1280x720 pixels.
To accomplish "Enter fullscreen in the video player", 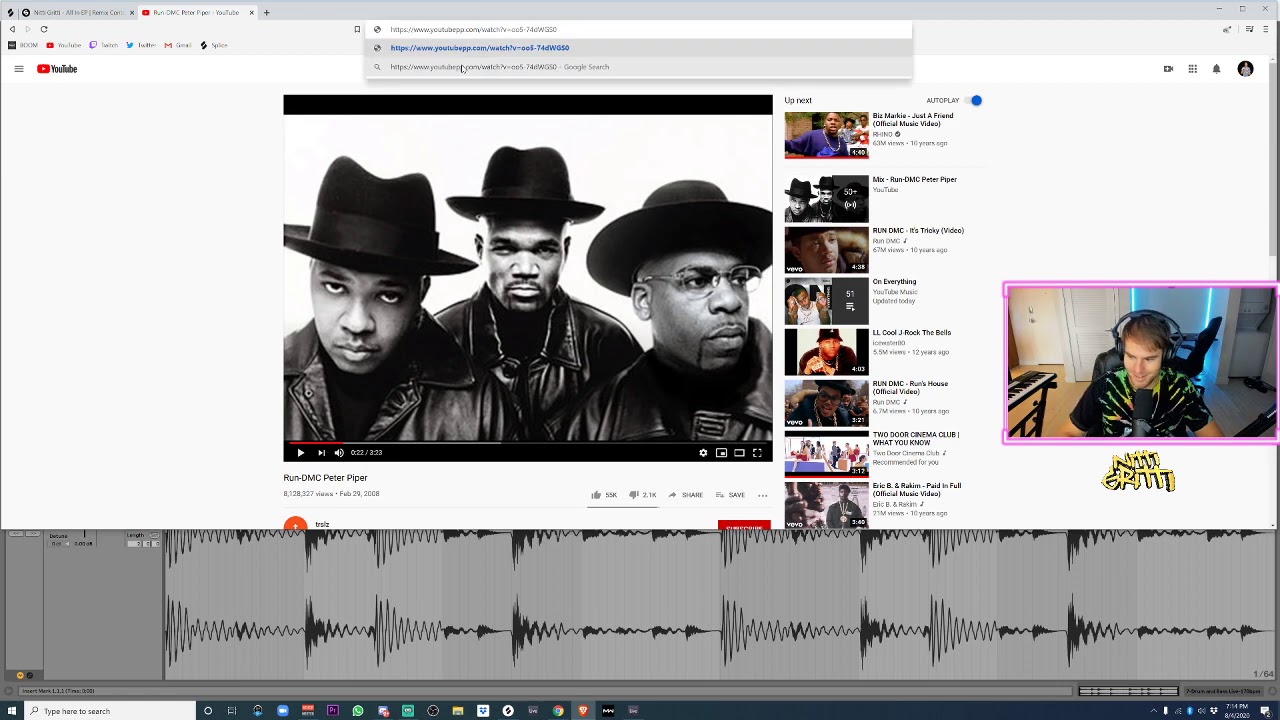I will click(x=757, y=453).
